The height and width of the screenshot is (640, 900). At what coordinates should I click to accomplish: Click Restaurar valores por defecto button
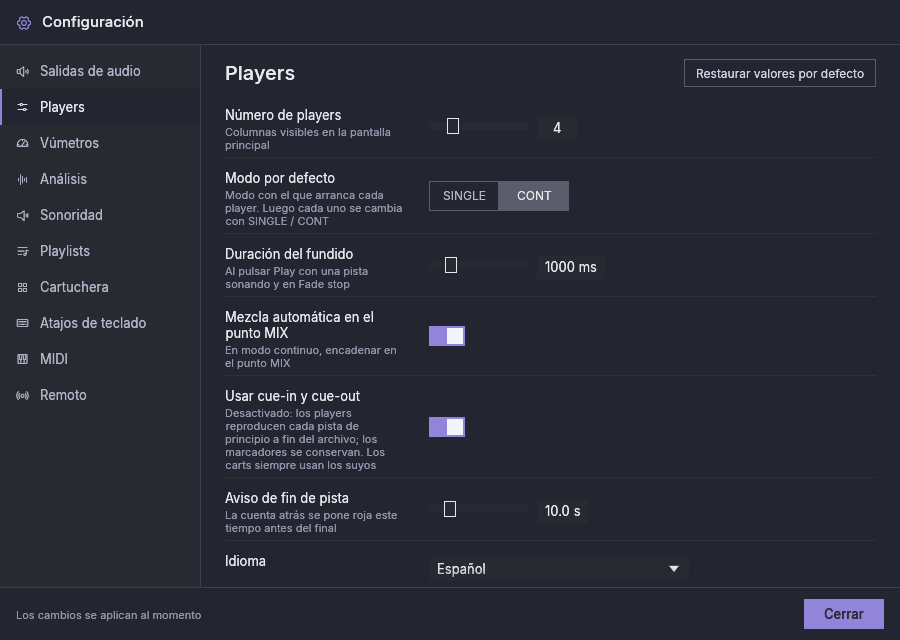(779, 73)
